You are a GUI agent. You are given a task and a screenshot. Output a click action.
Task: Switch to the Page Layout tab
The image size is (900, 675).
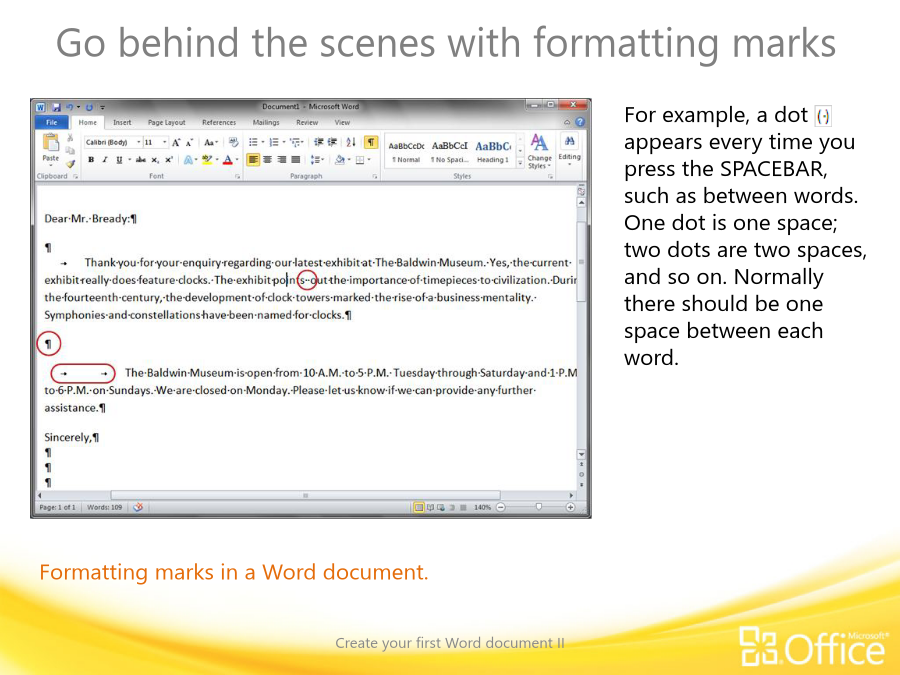[166, 122]
